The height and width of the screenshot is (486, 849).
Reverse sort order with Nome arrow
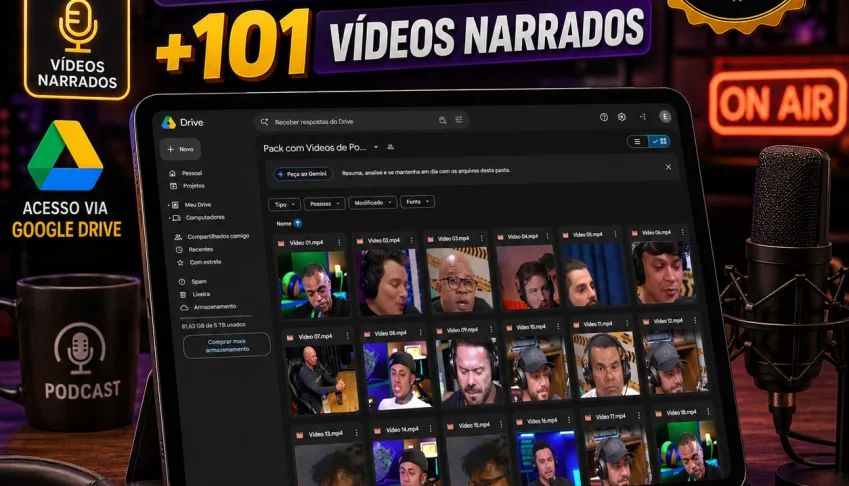pyautogui.click(x=298, y=223)
